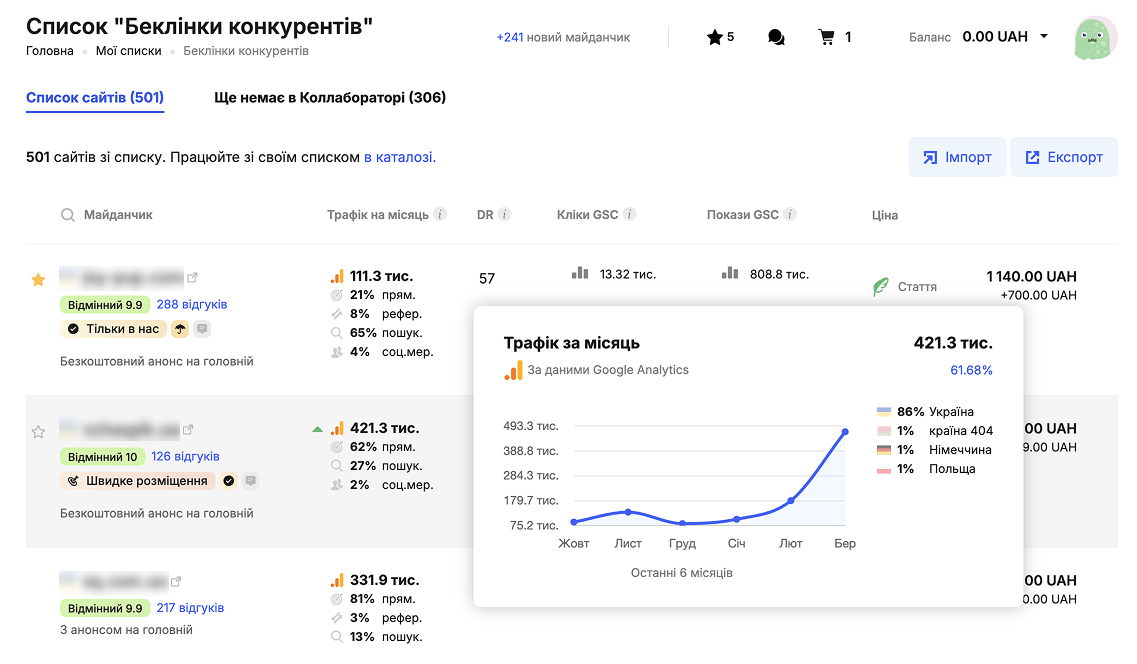The width and height of the screenshot is (1137, 664).
Task: Open the messages chat bubble icon
Action: [x=776, y=37]
